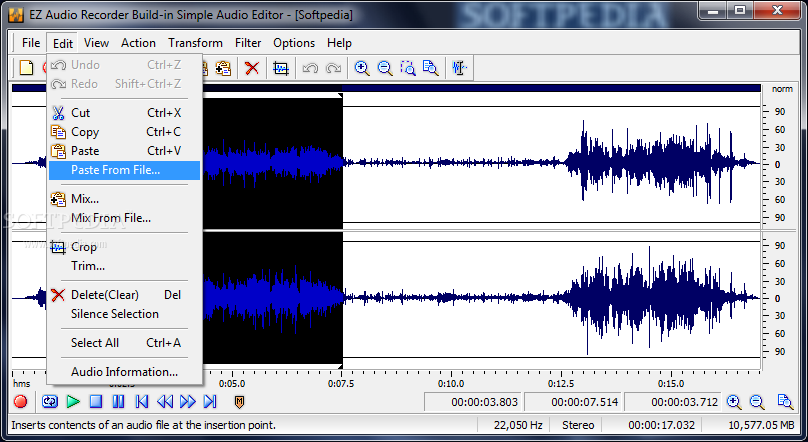Open the Help menu
The height and width of the screenshot is (442, 808).
[x=339, y=43]
